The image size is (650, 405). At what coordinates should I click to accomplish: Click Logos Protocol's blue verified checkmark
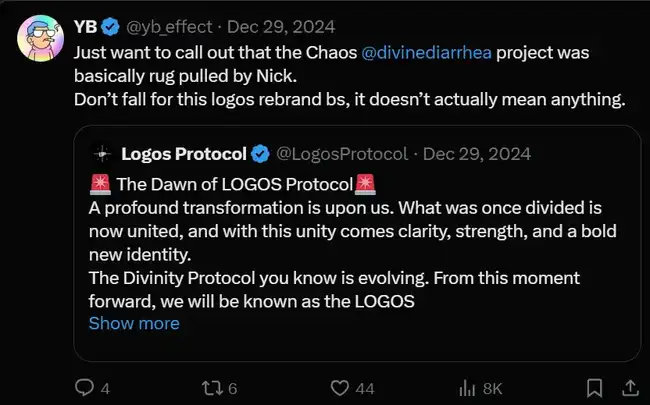click(x=260, y=154)
